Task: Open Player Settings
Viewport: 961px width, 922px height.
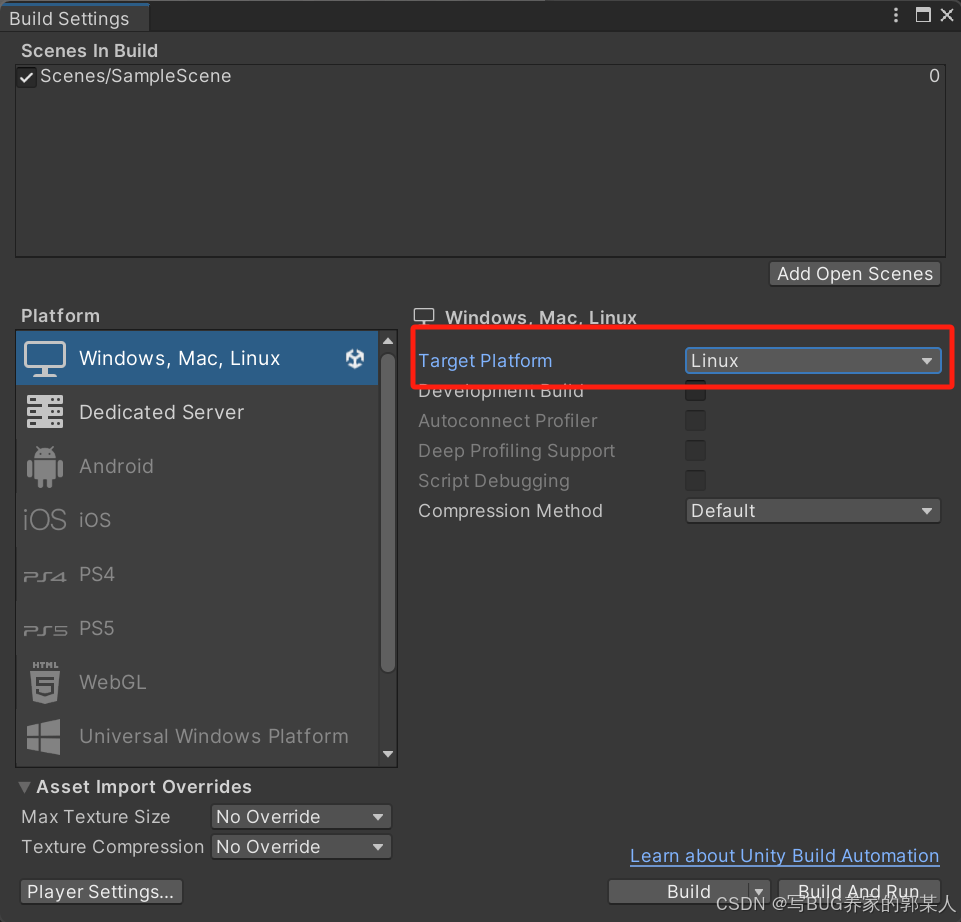Action: [x=101, y=891]
